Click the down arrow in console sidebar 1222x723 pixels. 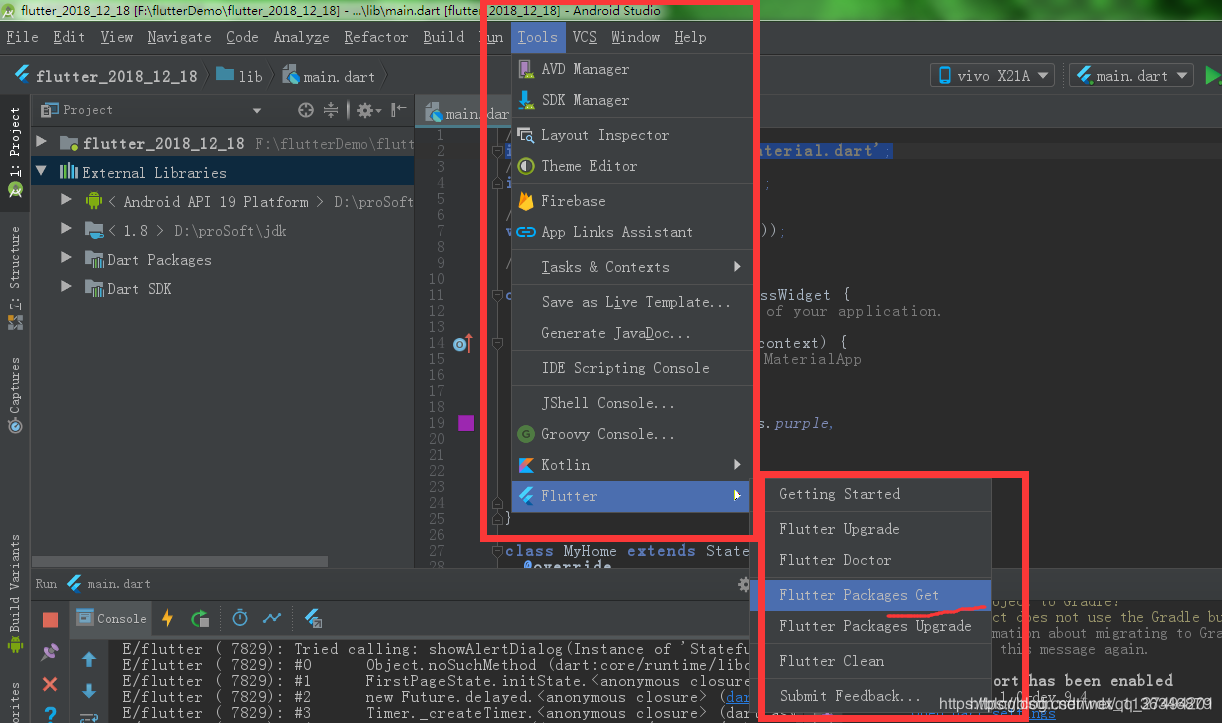[89, 691]
